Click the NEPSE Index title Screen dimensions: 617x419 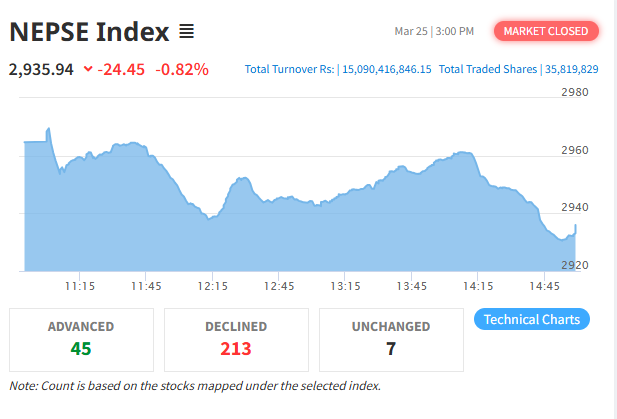pyautogui.click(x=89, y=32)
